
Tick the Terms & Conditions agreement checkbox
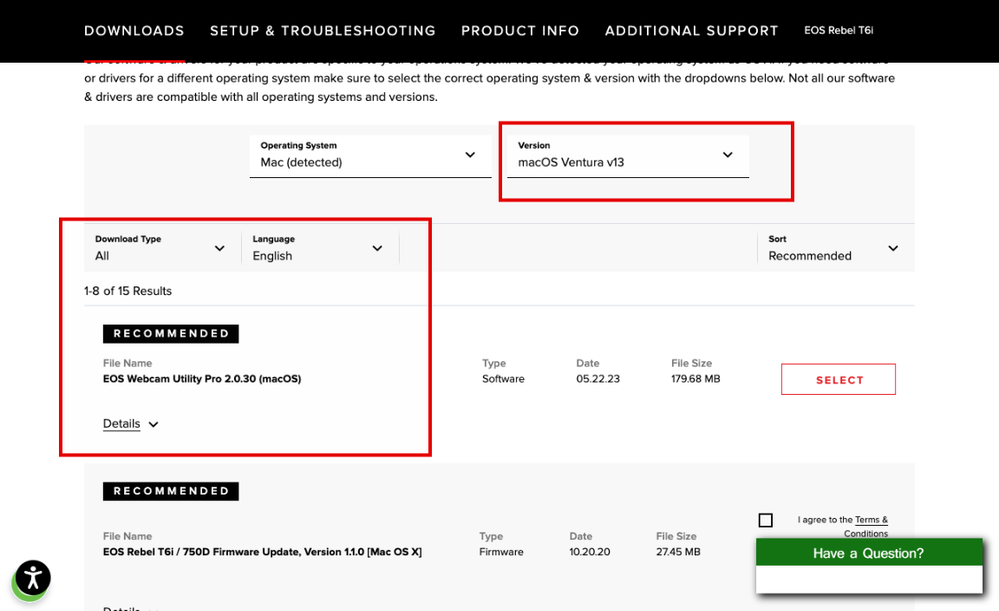pos(765,520)
